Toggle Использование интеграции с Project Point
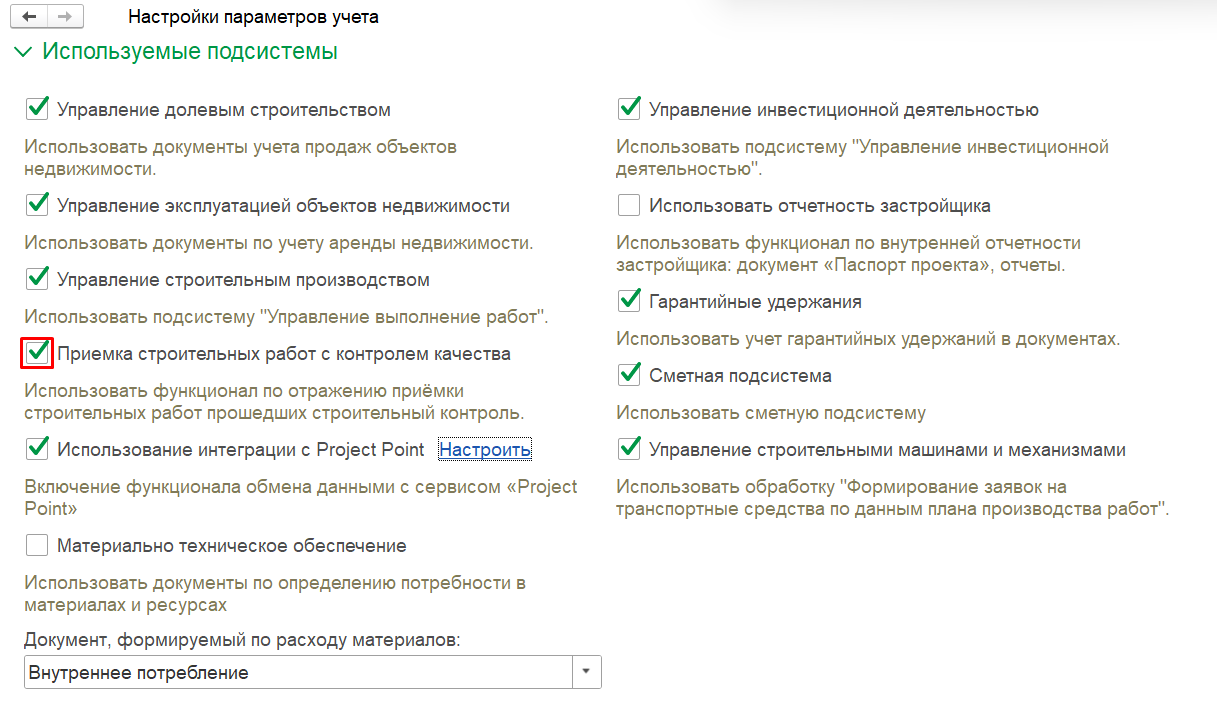 point(37,449)
